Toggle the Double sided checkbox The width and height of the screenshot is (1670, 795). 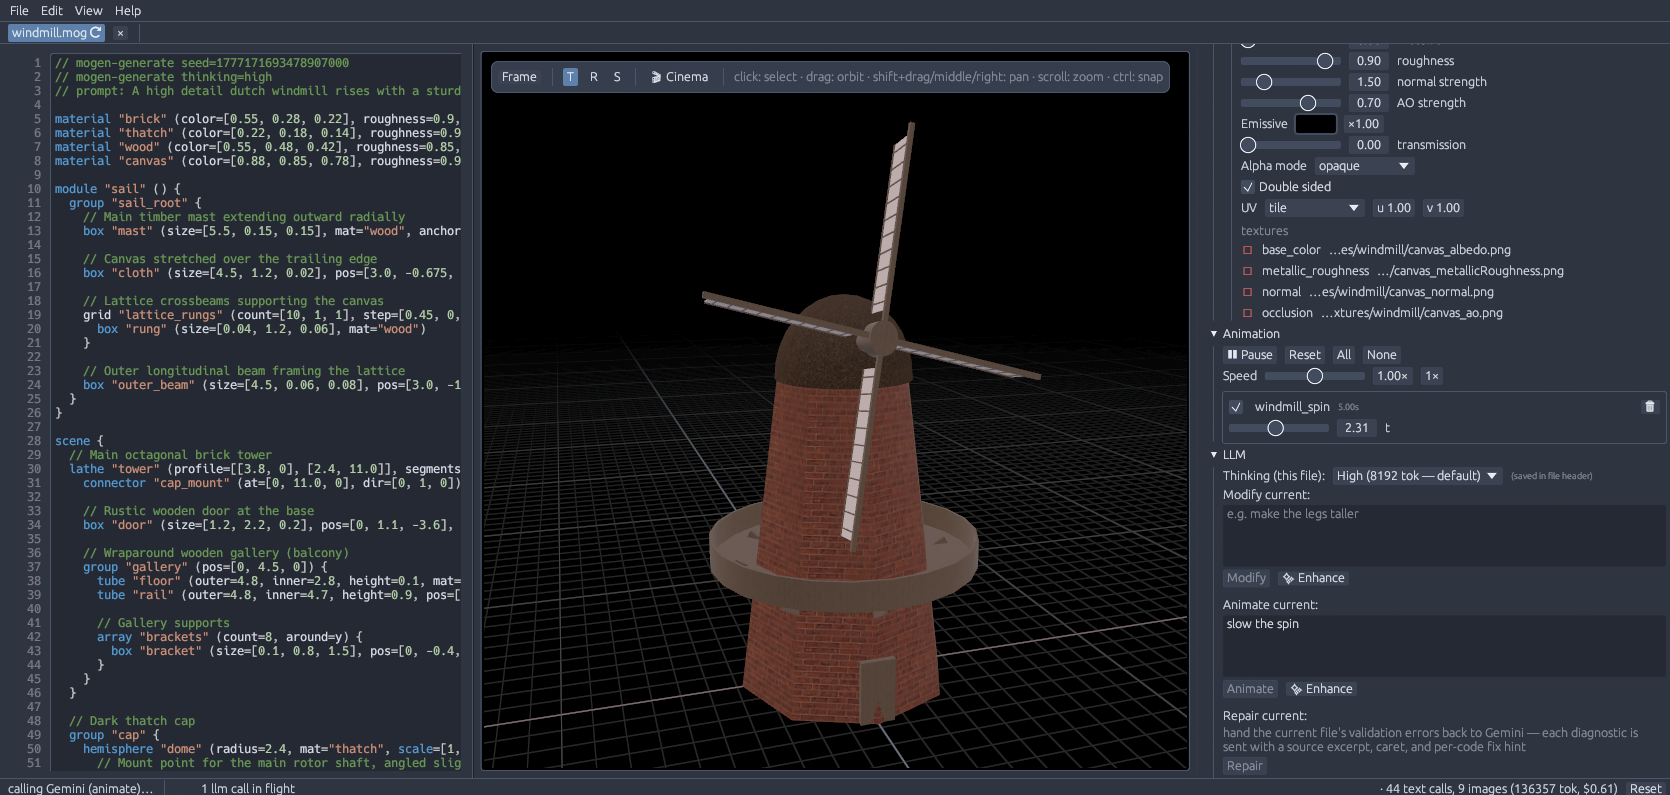[x=1248, y=187]
